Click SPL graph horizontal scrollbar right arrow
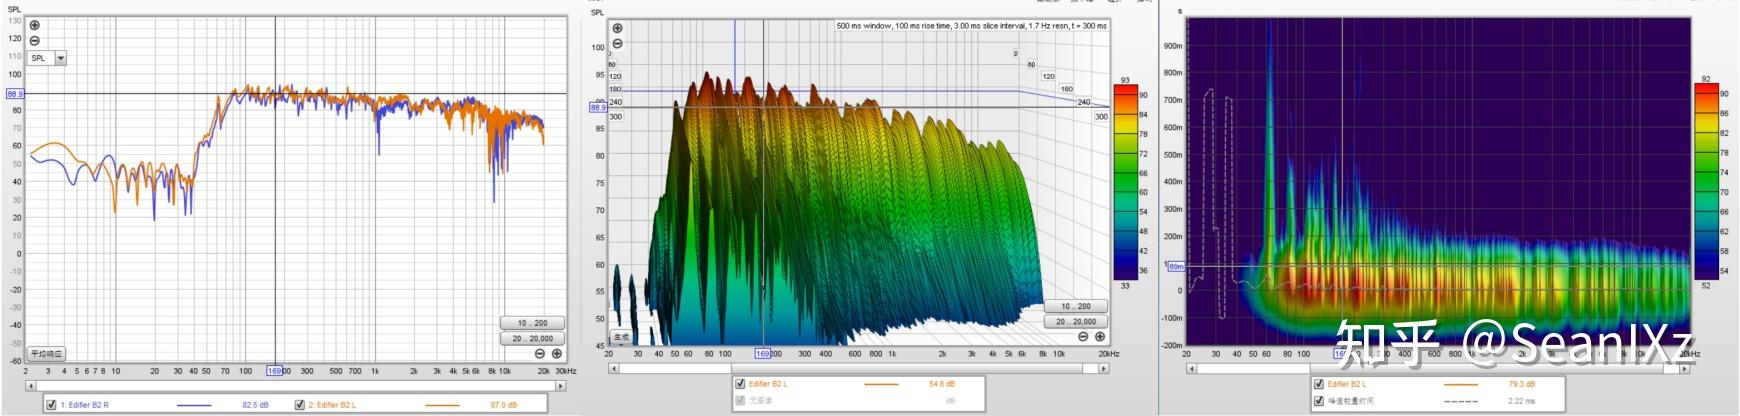This screenshot has width=1740, height=416. 561,384
